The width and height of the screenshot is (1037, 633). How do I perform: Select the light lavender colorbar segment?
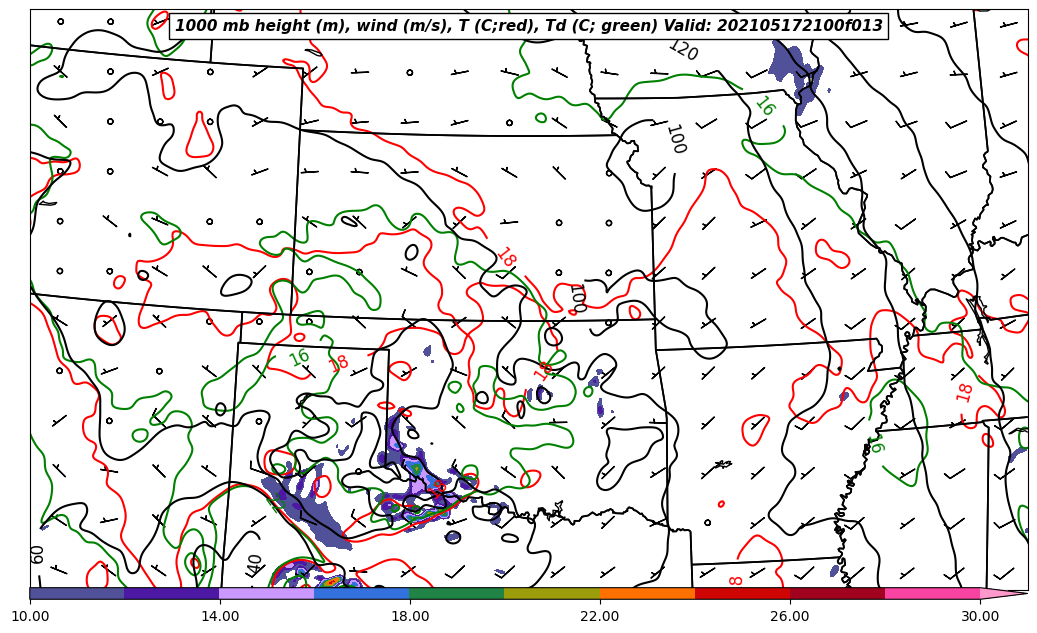pos(266,593)
